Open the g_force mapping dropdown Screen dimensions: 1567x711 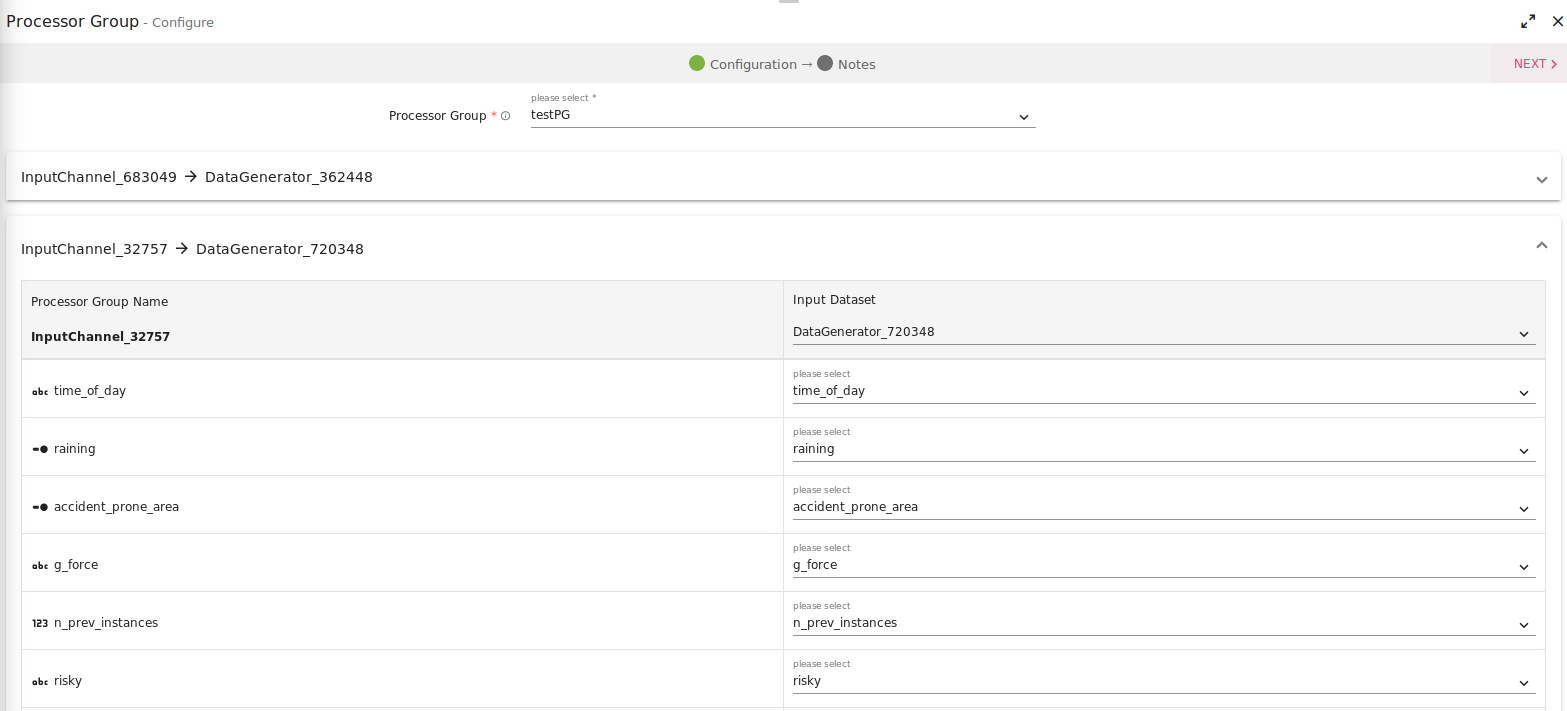1163,565
